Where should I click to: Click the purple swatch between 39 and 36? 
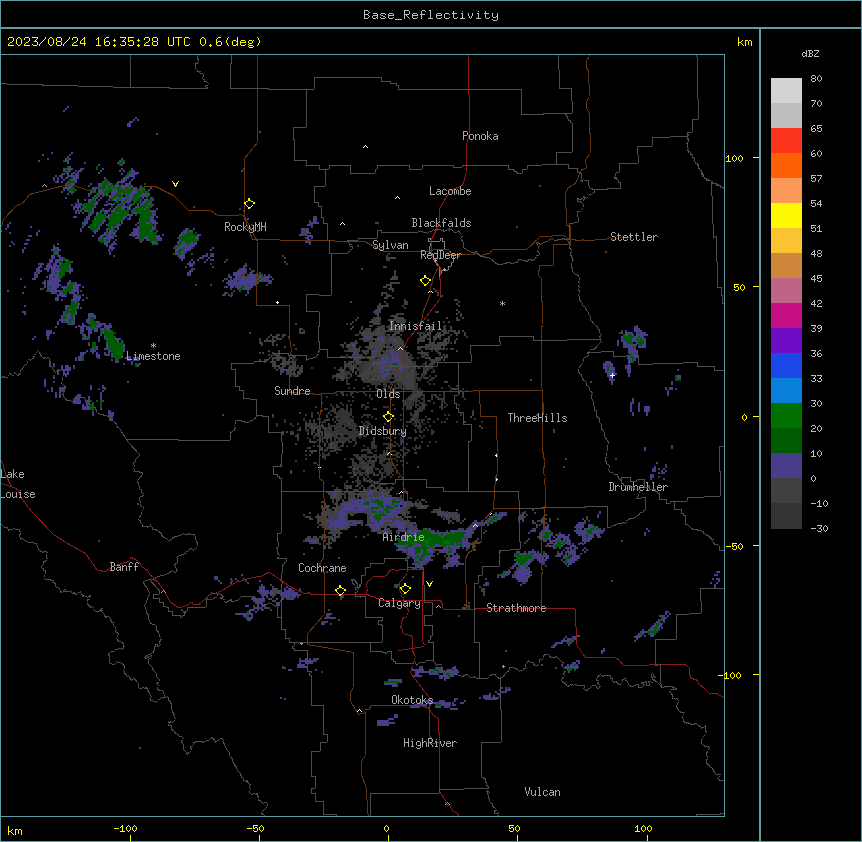pos(786,341)
